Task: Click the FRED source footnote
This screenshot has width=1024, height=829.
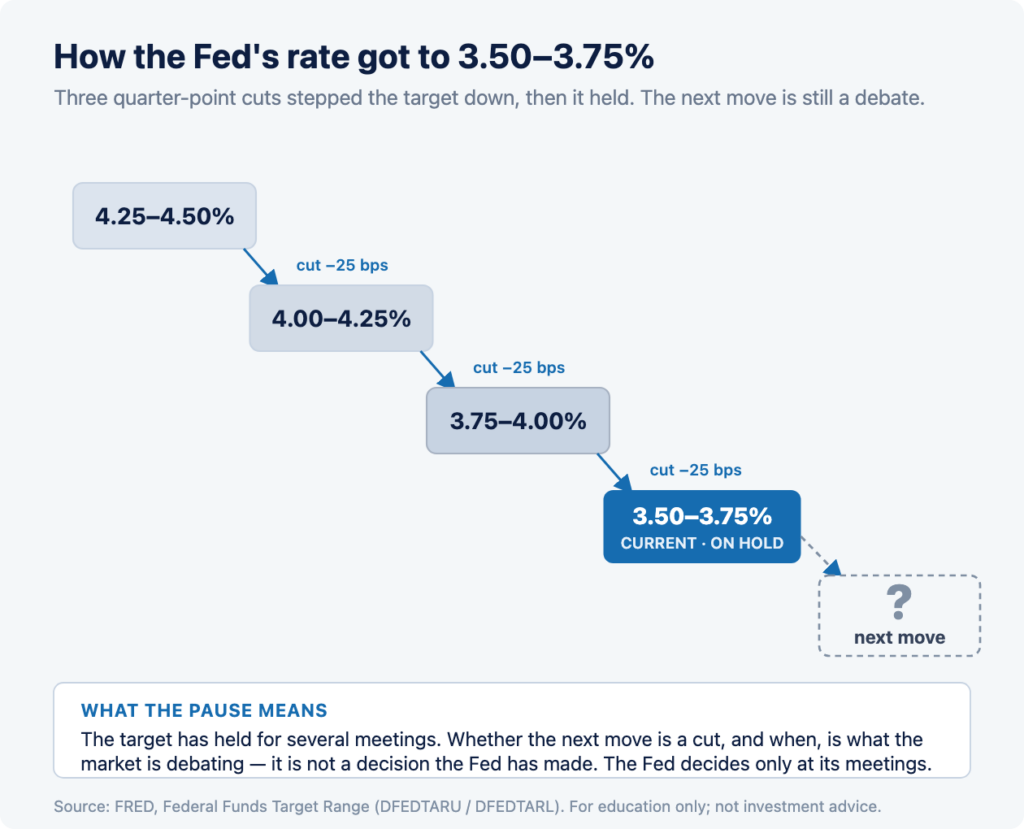Action: 468,807
